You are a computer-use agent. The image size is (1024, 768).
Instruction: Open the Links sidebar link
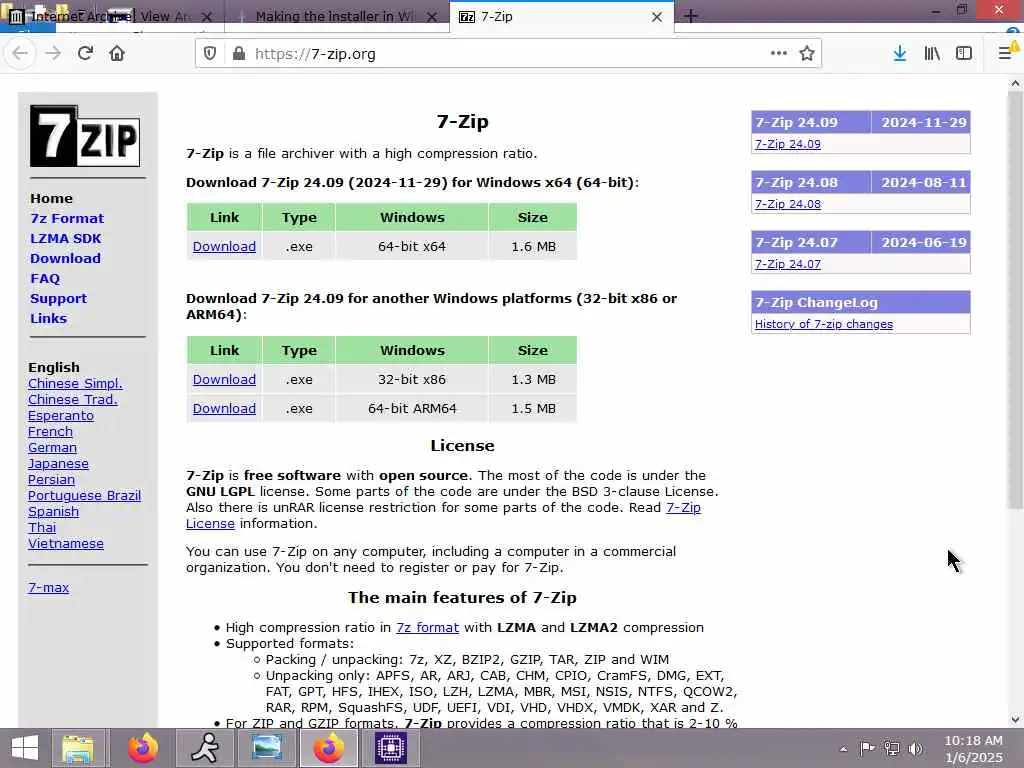(x=48, y=318)
